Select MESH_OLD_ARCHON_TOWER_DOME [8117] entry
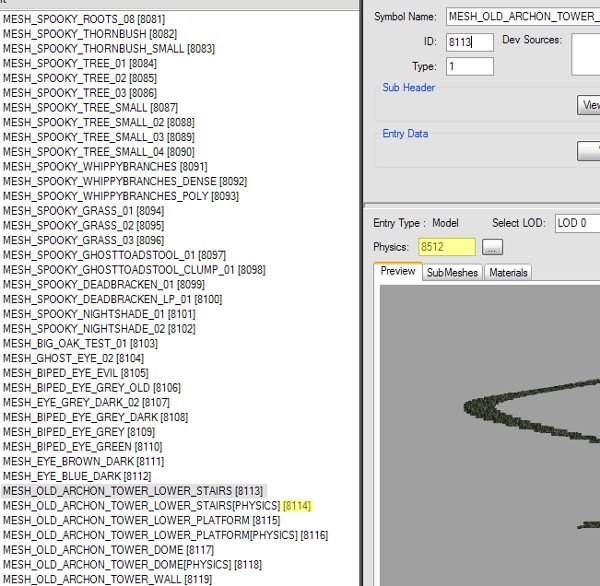Image resolution: width=600 pixels, height=586 pixels. [x=108, y=550]
